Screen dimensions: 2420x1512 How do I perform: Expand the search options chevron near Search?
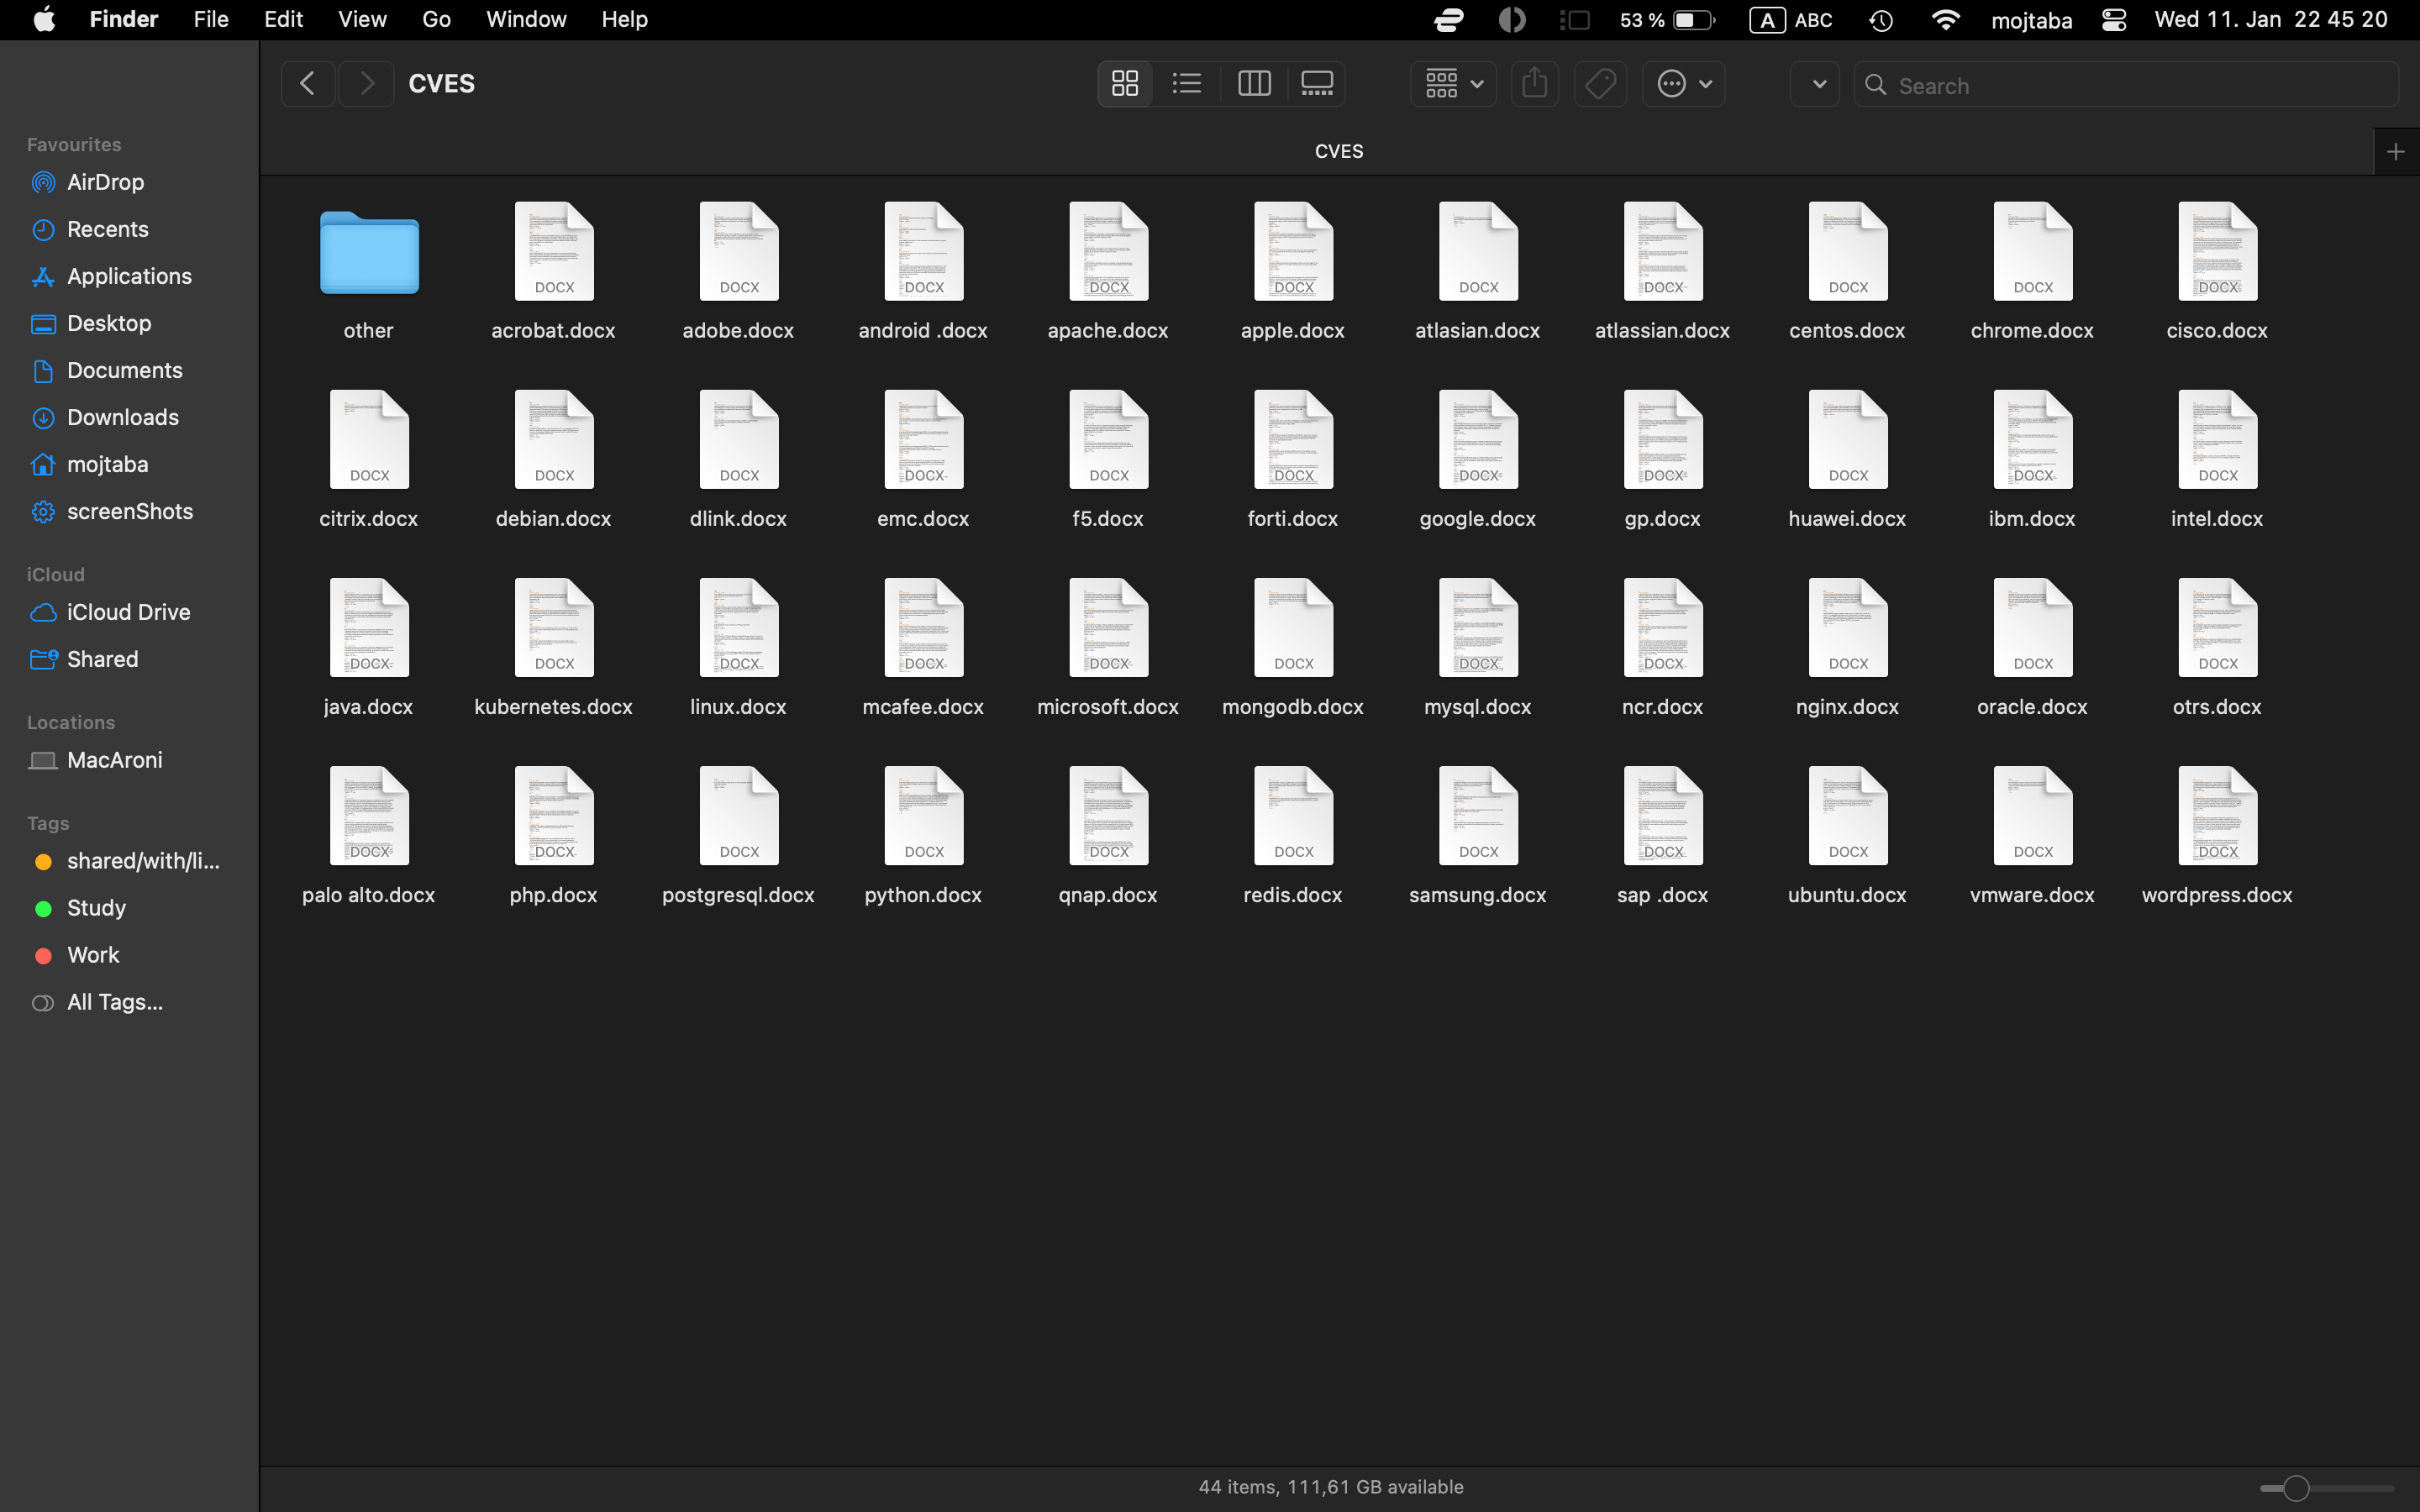1815,84
